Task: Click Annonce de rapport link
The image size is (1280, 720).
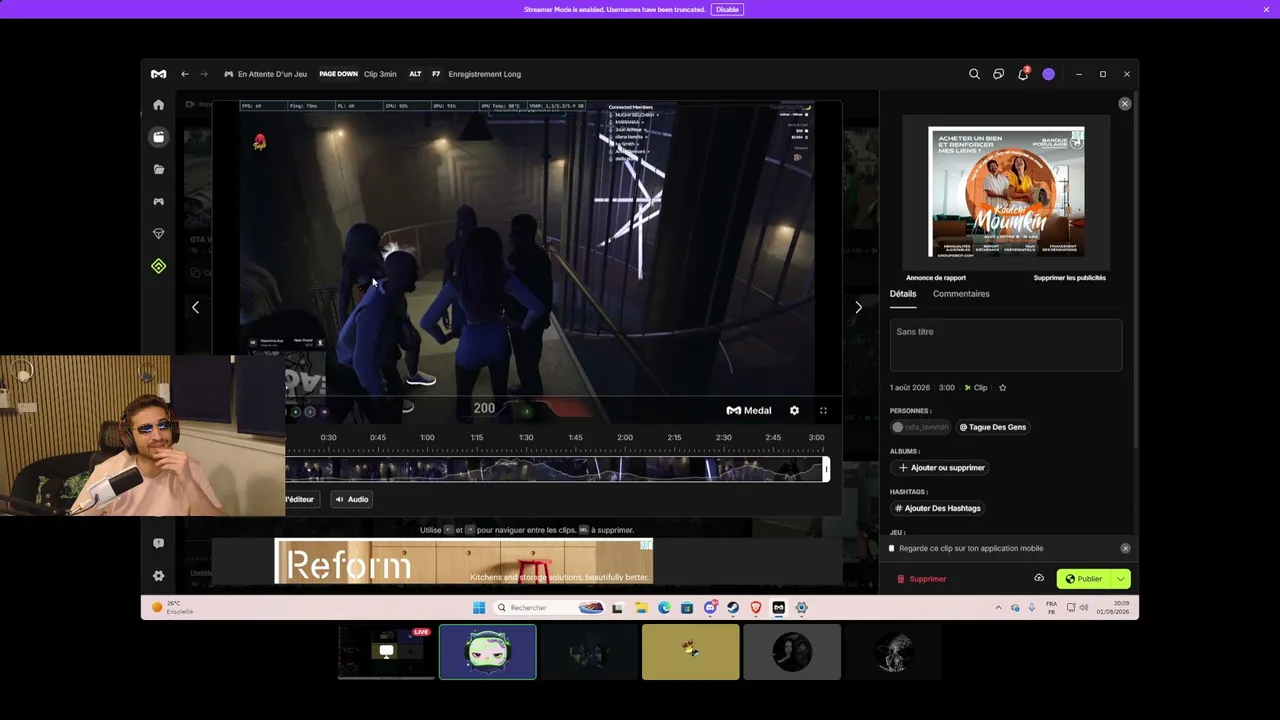Action: click(936, 278)
